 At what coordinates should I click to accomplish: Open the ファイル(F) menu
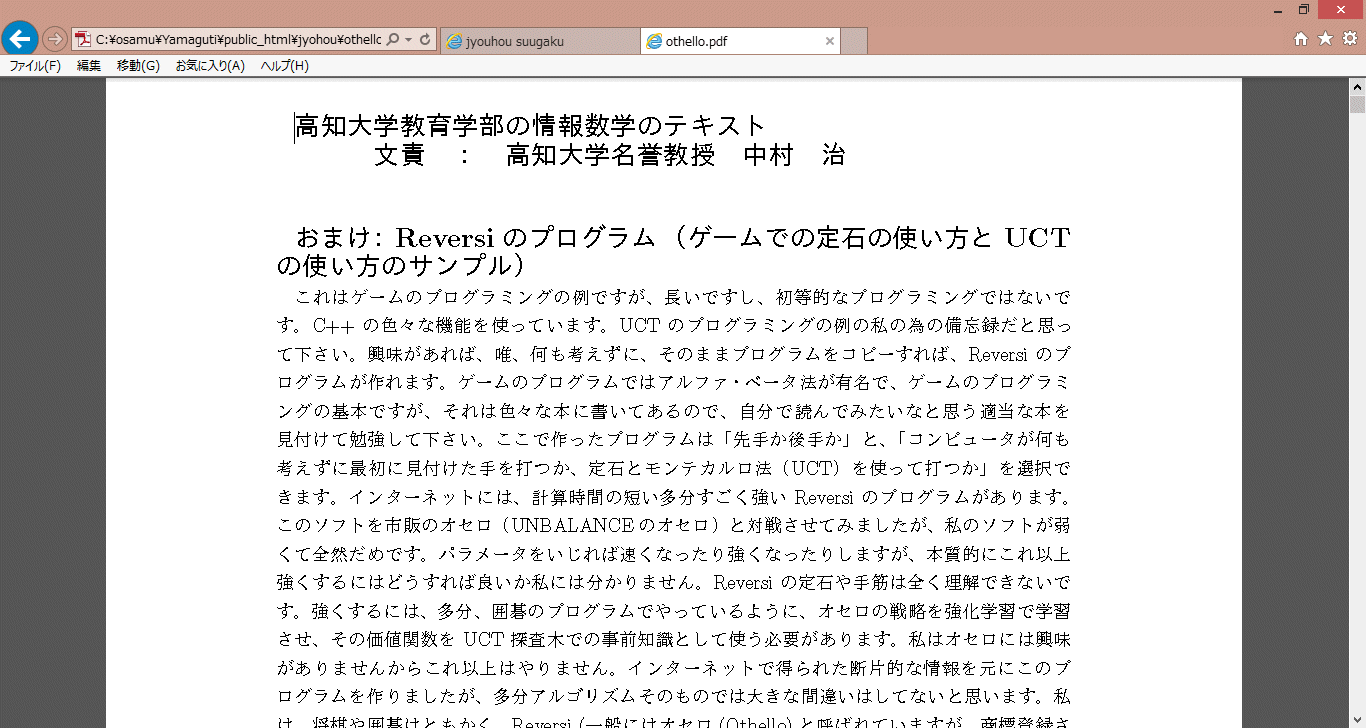coord(35,66)
